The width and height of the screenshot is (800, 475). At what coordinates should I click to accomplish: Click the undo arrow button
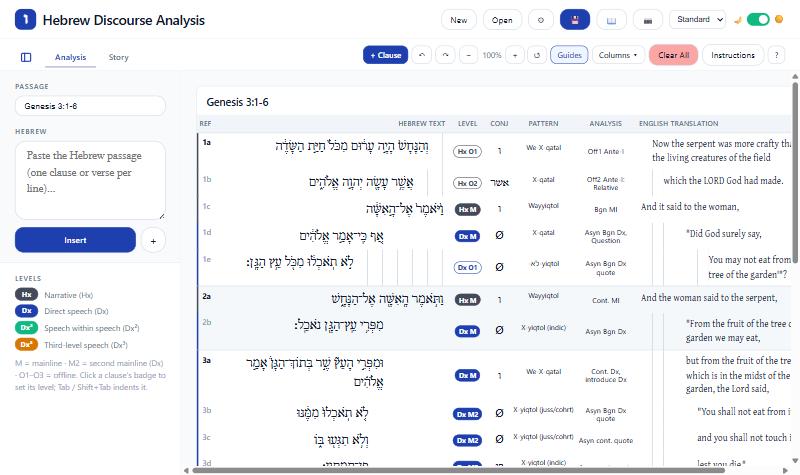click(421, 55)
